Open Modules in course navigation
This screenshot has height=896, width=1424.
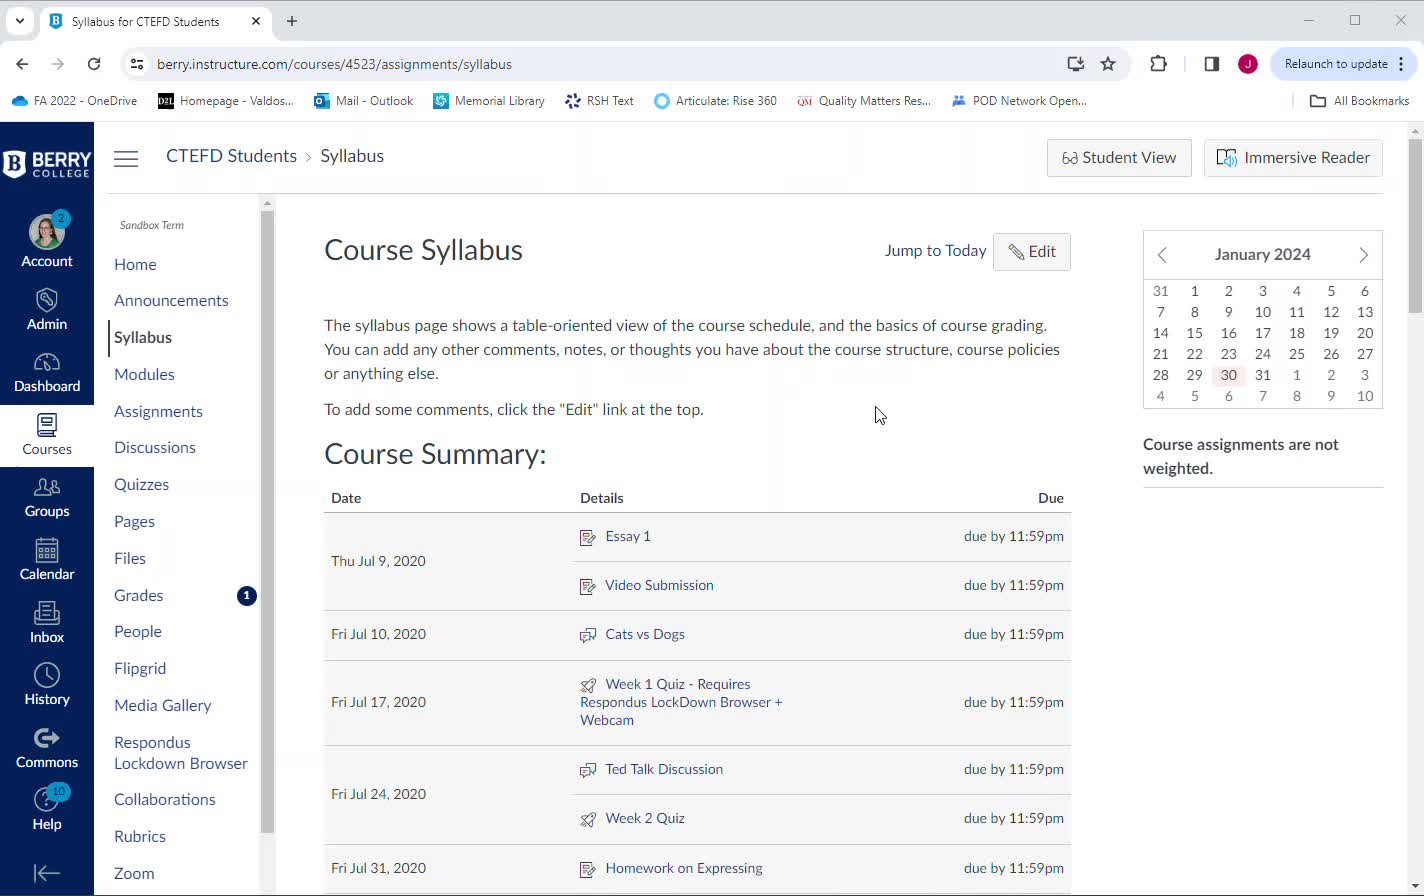pos(144,374)
